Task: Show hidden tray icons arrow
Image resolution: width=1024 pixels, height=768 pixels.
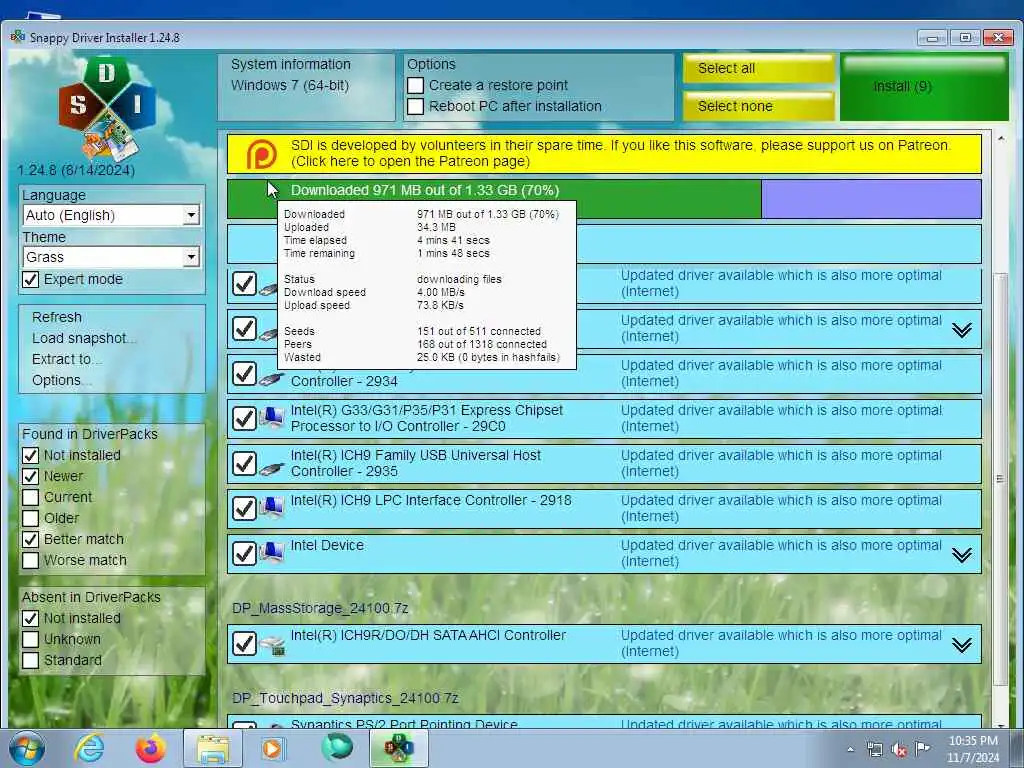Action: click(850, 750)
